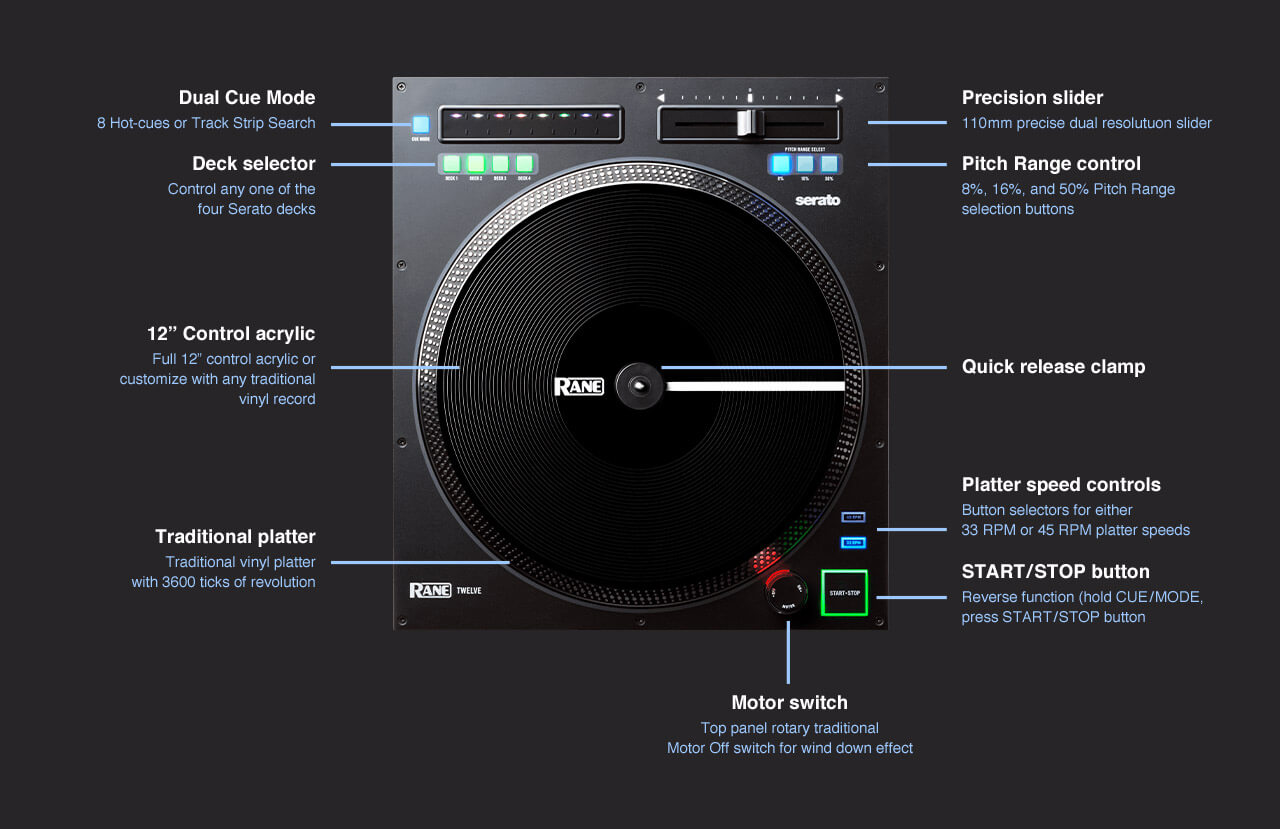1280x829 pixels.
Task: Select the Deck 1 button
Action: coord(451,163)
